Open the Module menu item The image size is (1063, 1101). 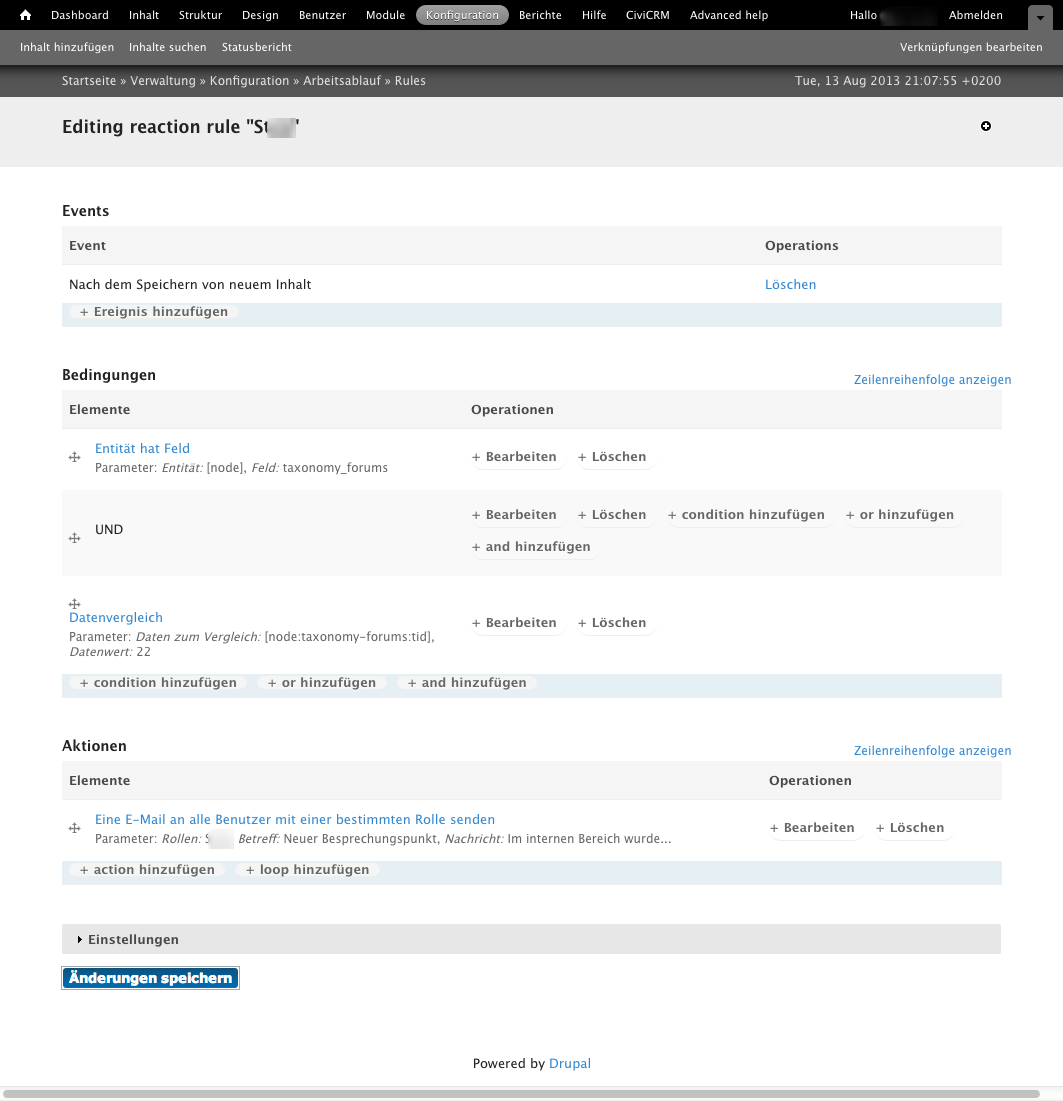385,15
